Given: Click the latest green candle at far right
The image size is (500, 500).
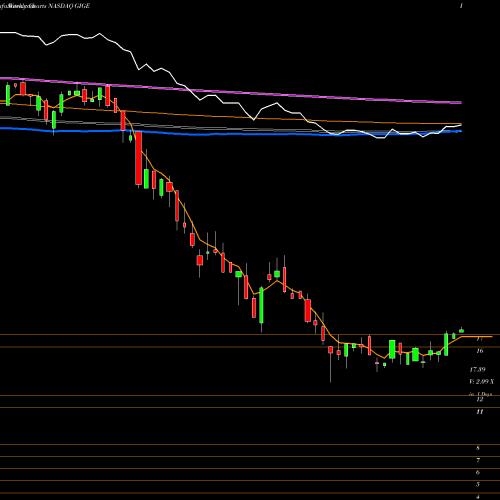Looking at the screenshot, I should click(461, 330).
